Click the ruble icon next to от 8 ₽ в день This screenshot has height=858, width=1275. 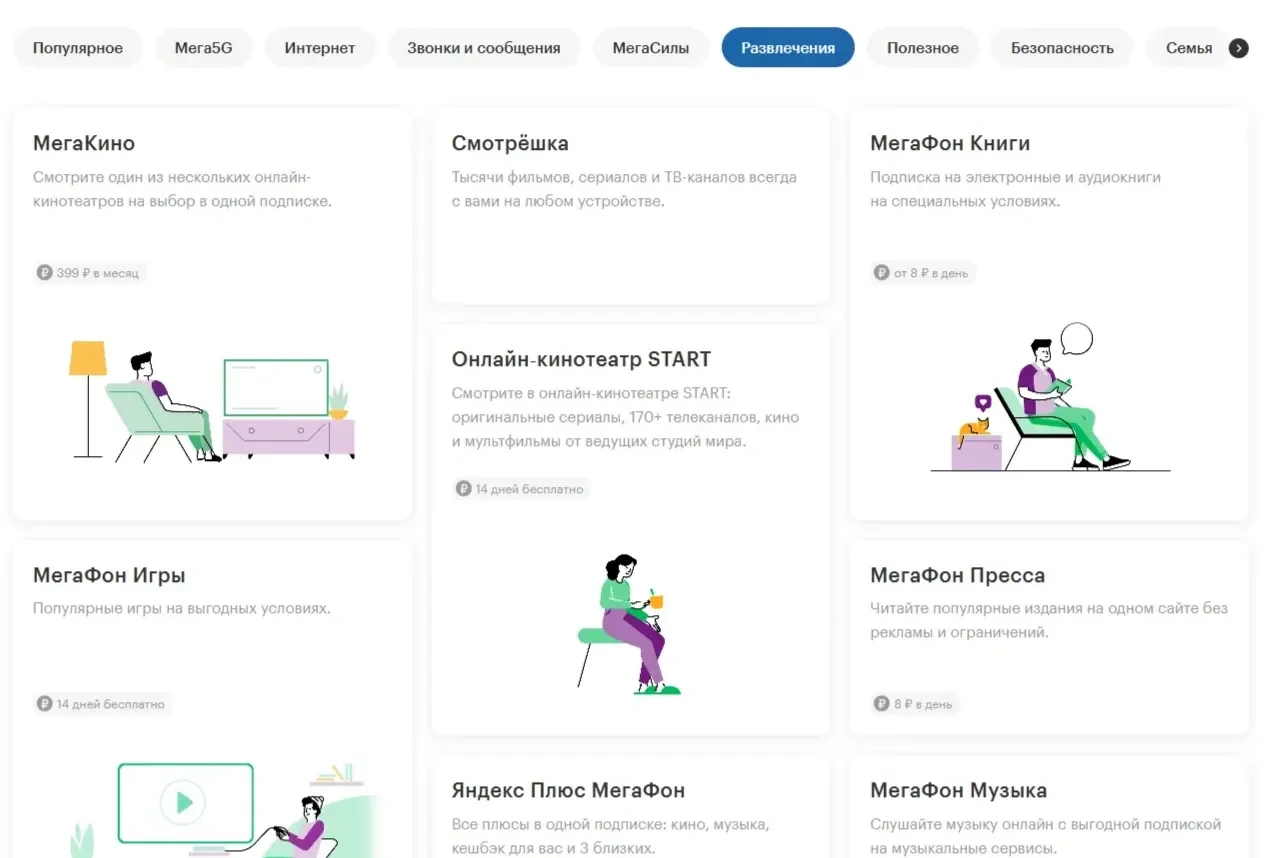pyautogui.click(x=882, y=273)
